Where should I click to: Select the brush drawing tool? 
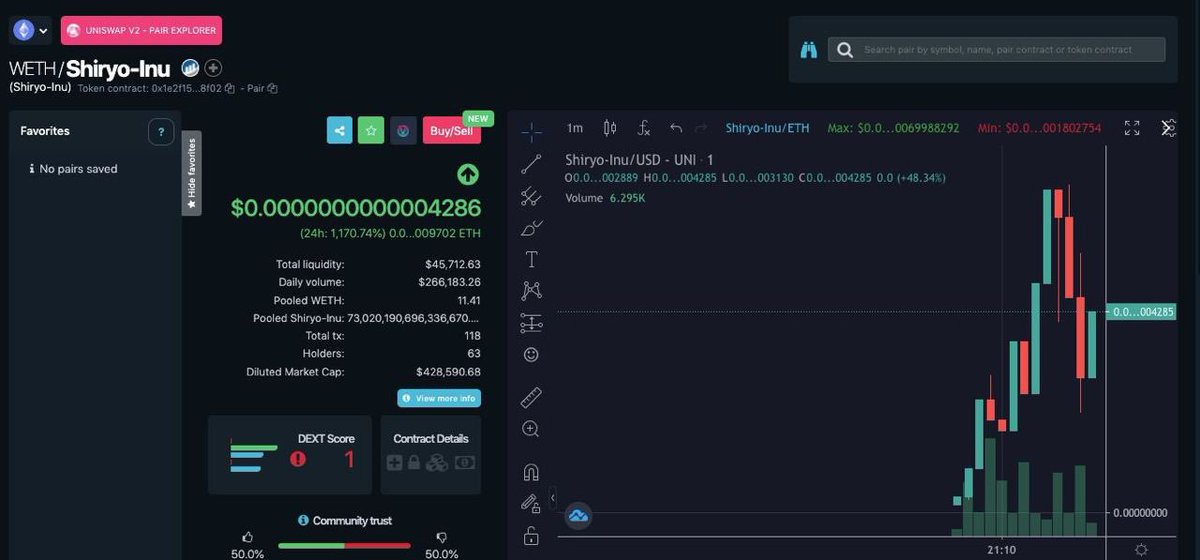click(531, 228)
